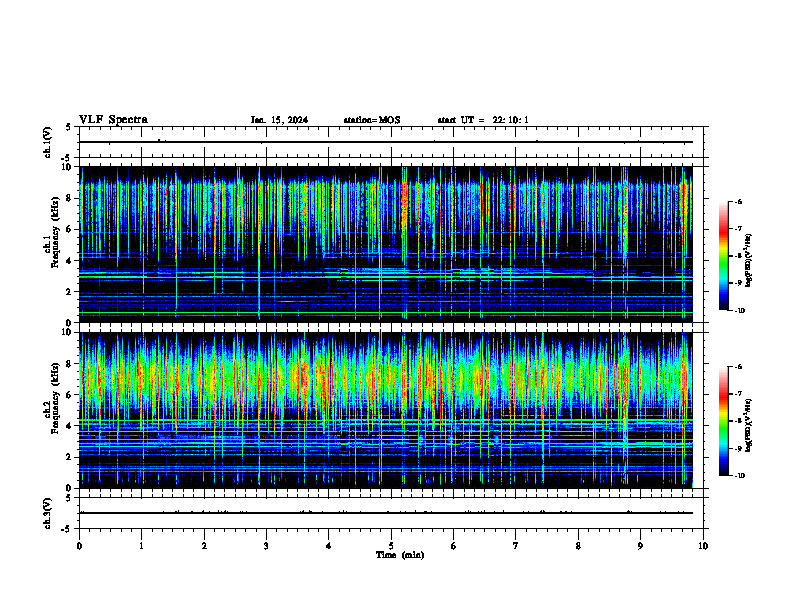
Task: Click the ch.3 voltage waveform trace
Action: point(386,513)
